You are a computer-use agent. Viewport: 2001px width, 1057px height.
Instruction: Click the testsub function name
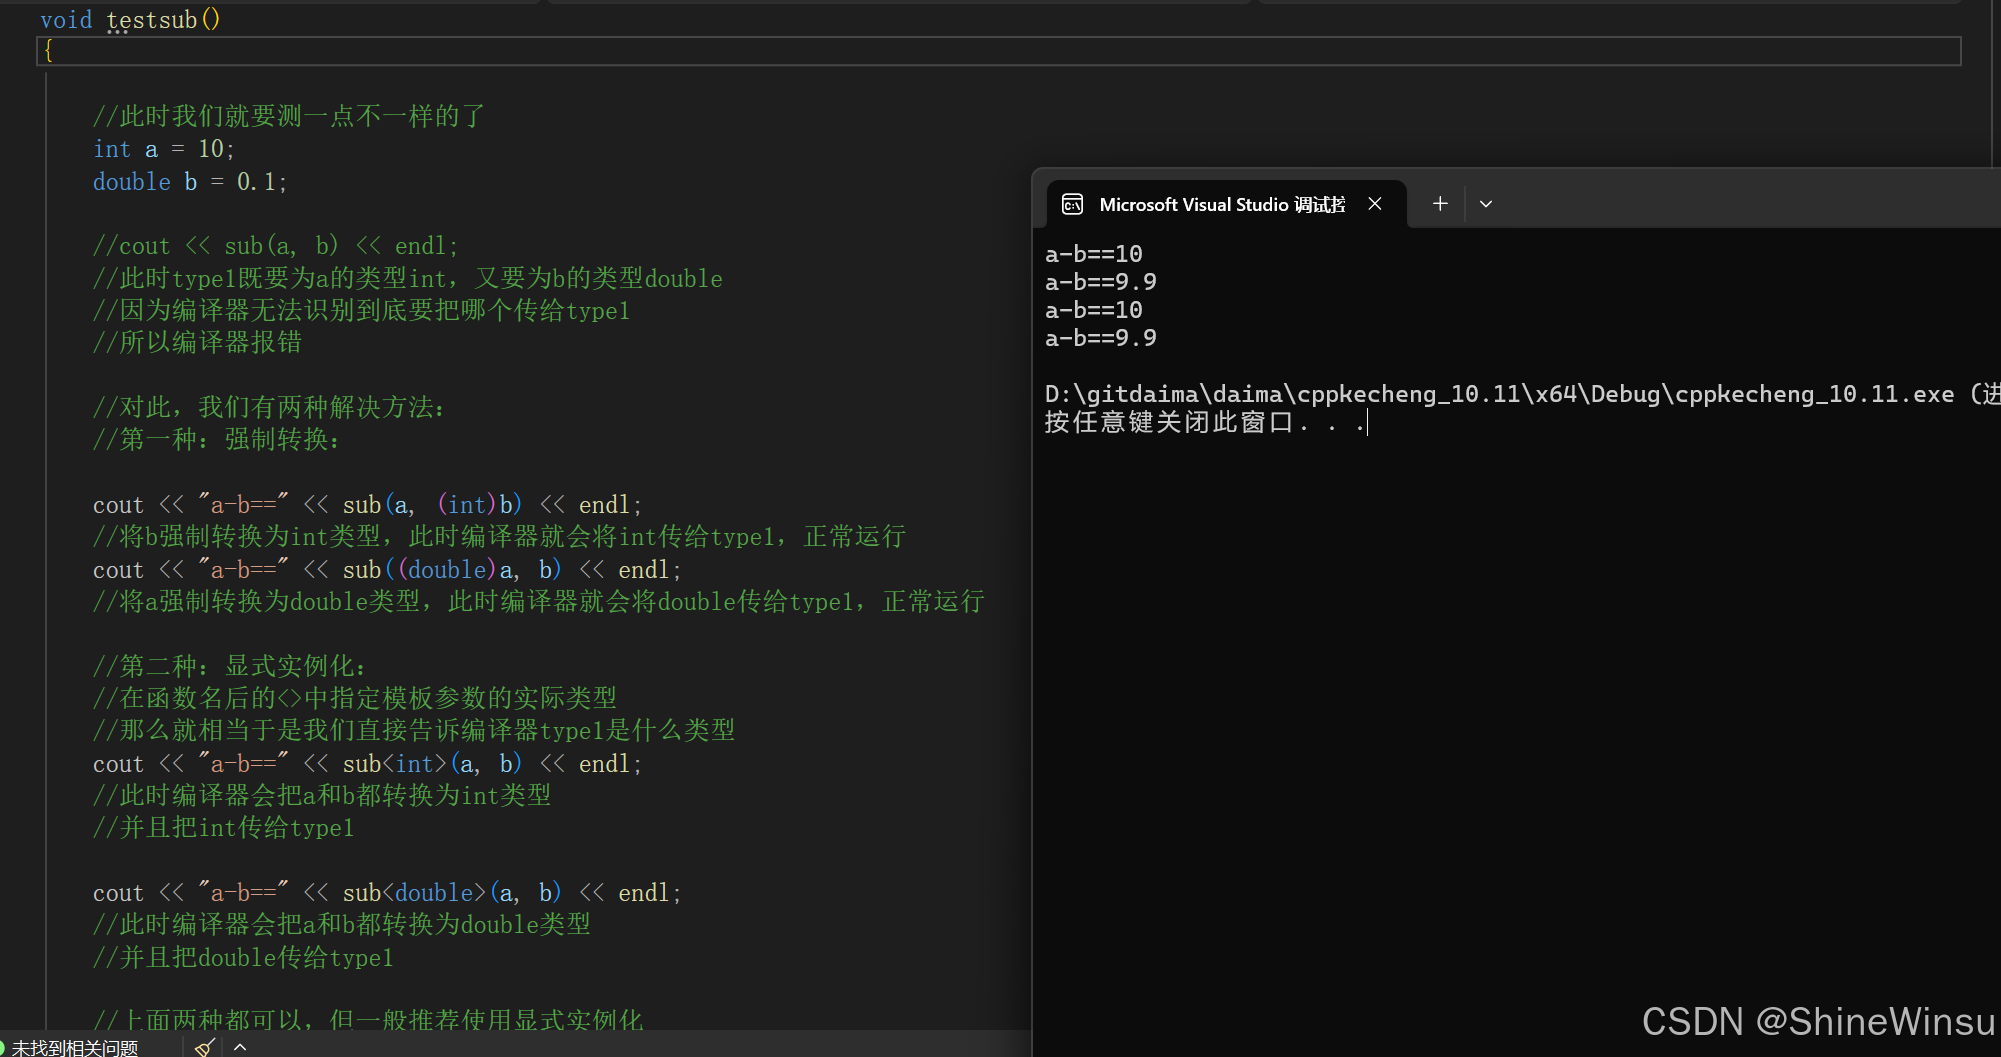151,20
